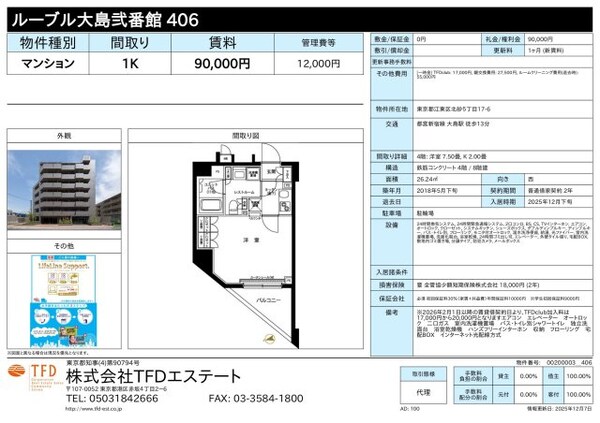The height and width of the screenshot is (423, 600).
Task: Select the 株式会社TFDエステート company name
Action: click(x=153, y=377)
